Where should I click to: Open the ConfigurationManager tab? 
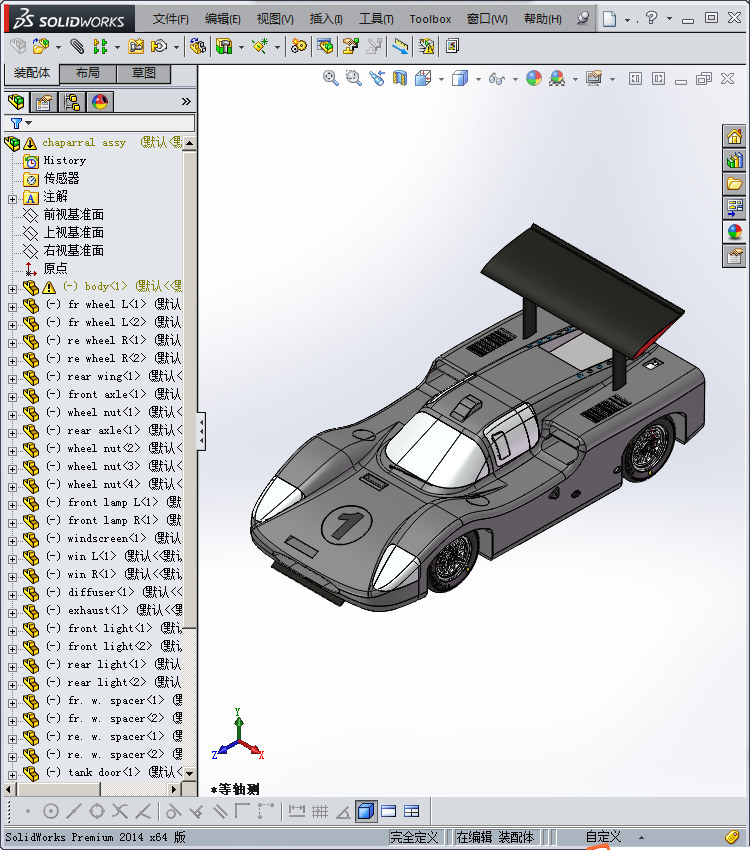tap(72, 102)
